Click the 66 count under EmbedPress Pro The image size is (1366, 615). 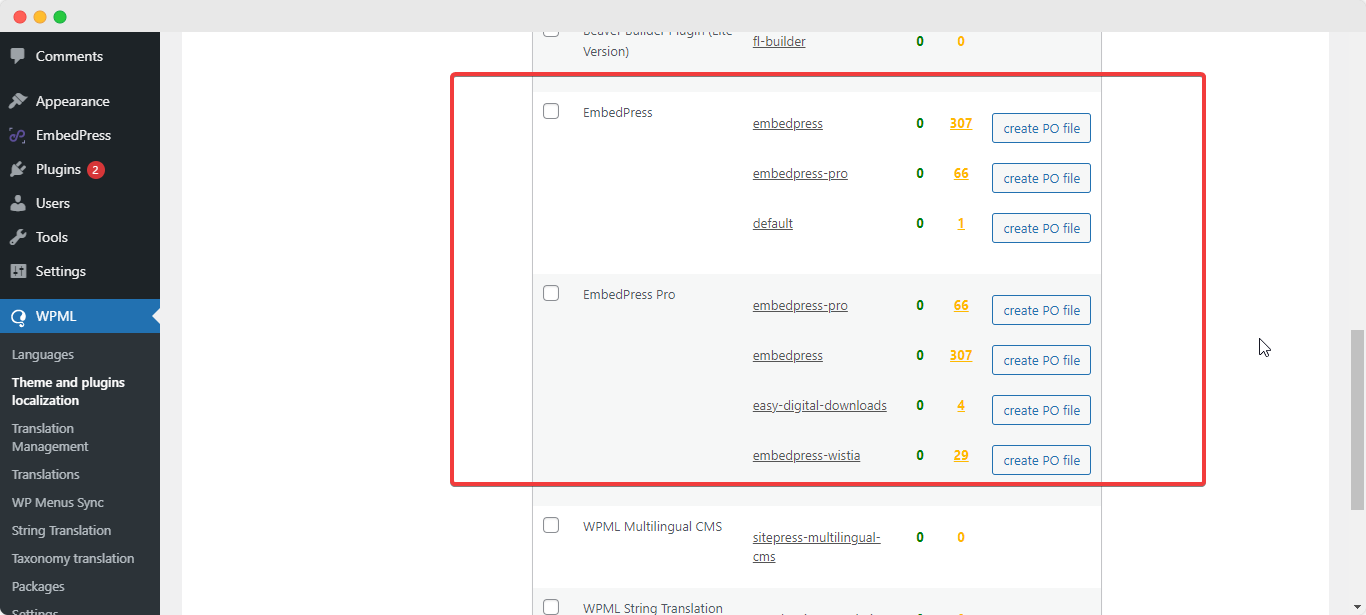pos(961,305)
